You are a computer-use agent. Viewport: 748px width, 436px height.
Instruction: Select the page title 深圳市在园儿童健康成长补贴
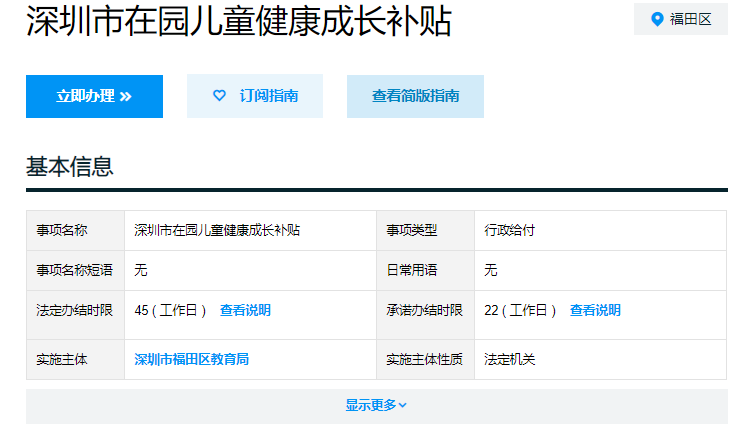coord(239,21)
